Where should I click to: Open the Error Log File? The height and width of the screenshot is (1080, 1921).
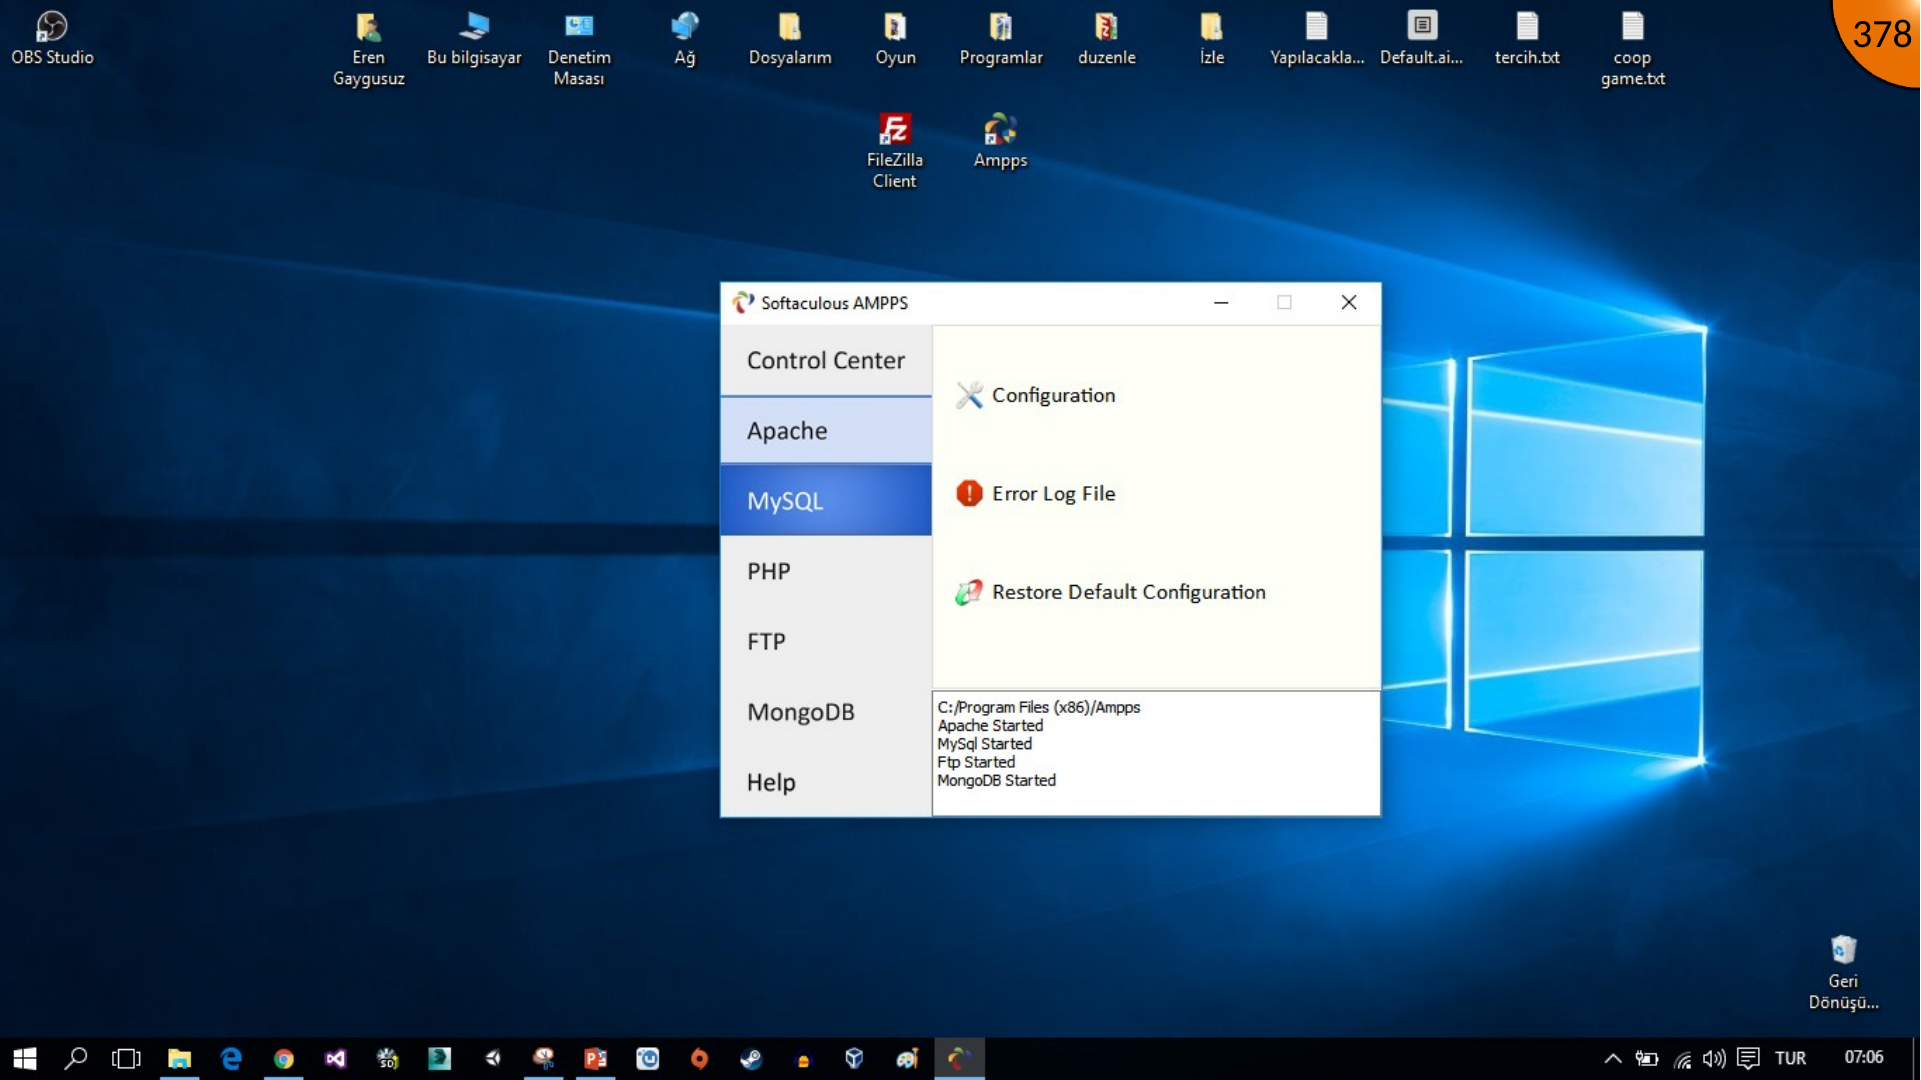[1036, 493]
